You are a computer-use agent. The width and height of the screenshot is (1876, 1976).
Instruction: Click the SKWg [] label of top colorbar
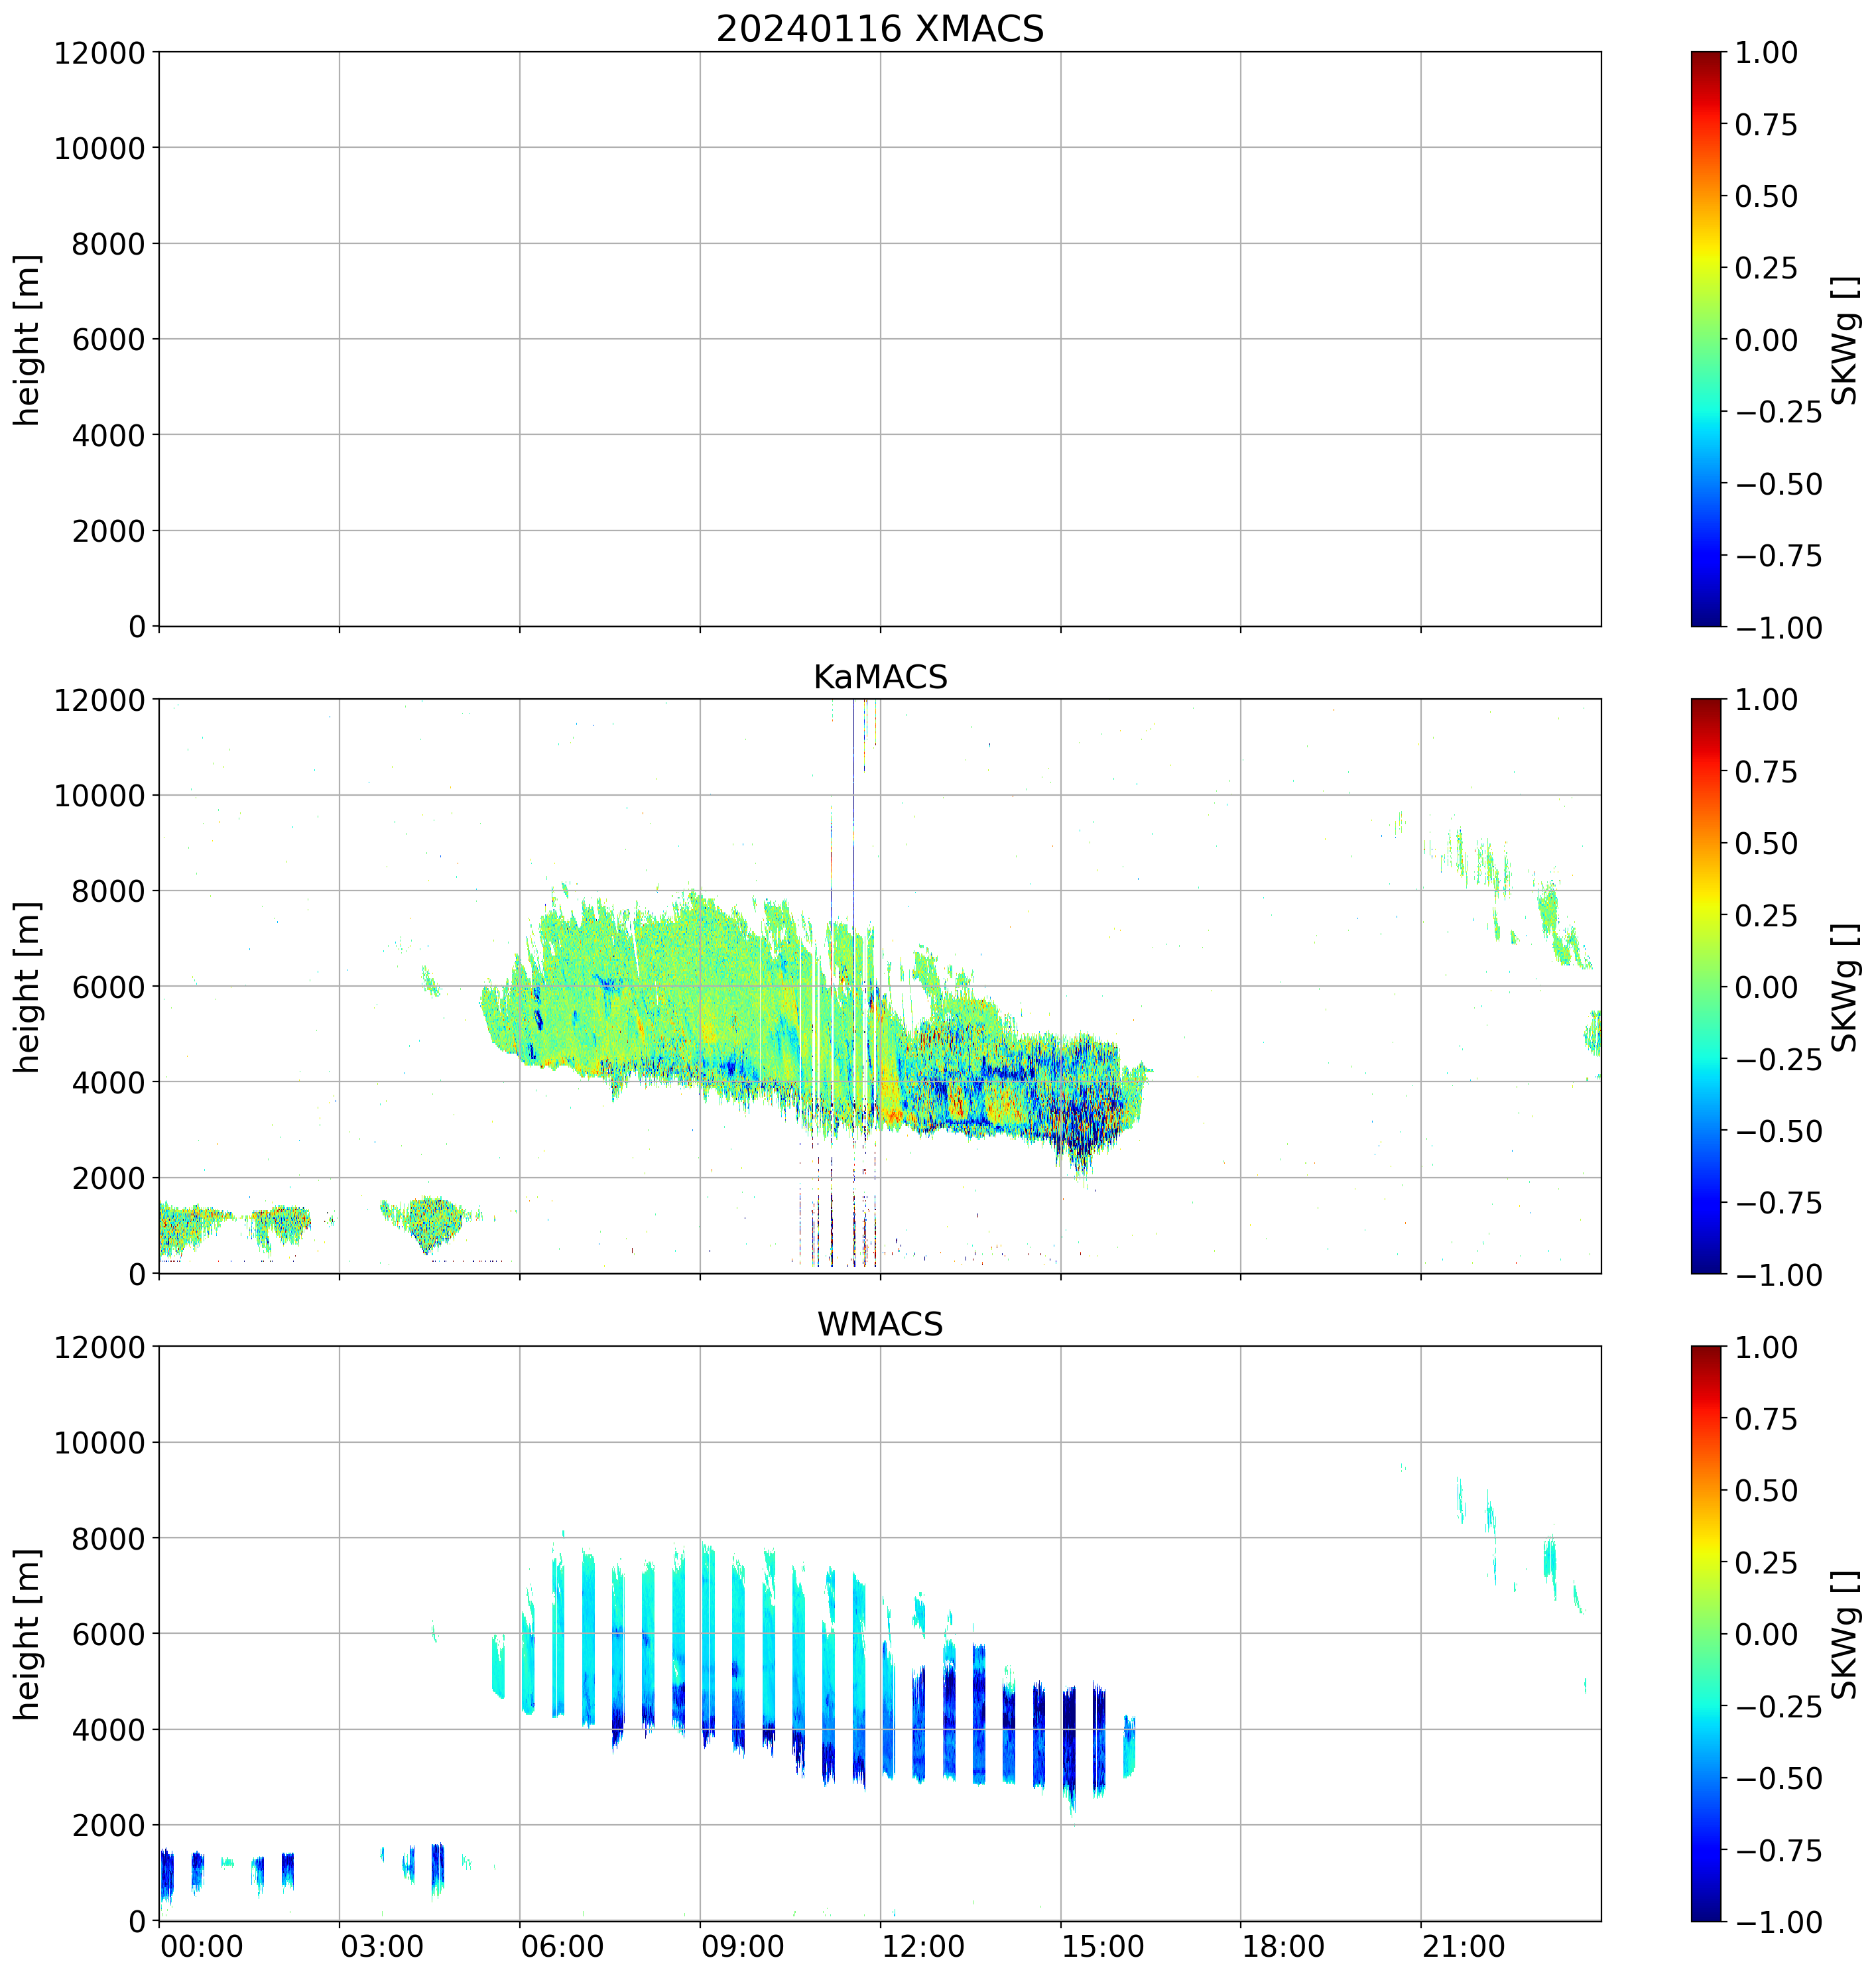1845,340
